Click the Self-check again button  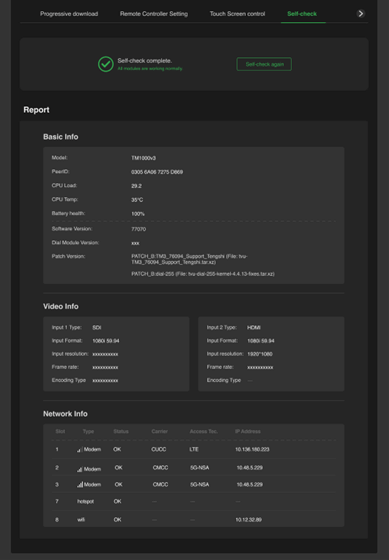pyautogui.click(x=264, y=64)
